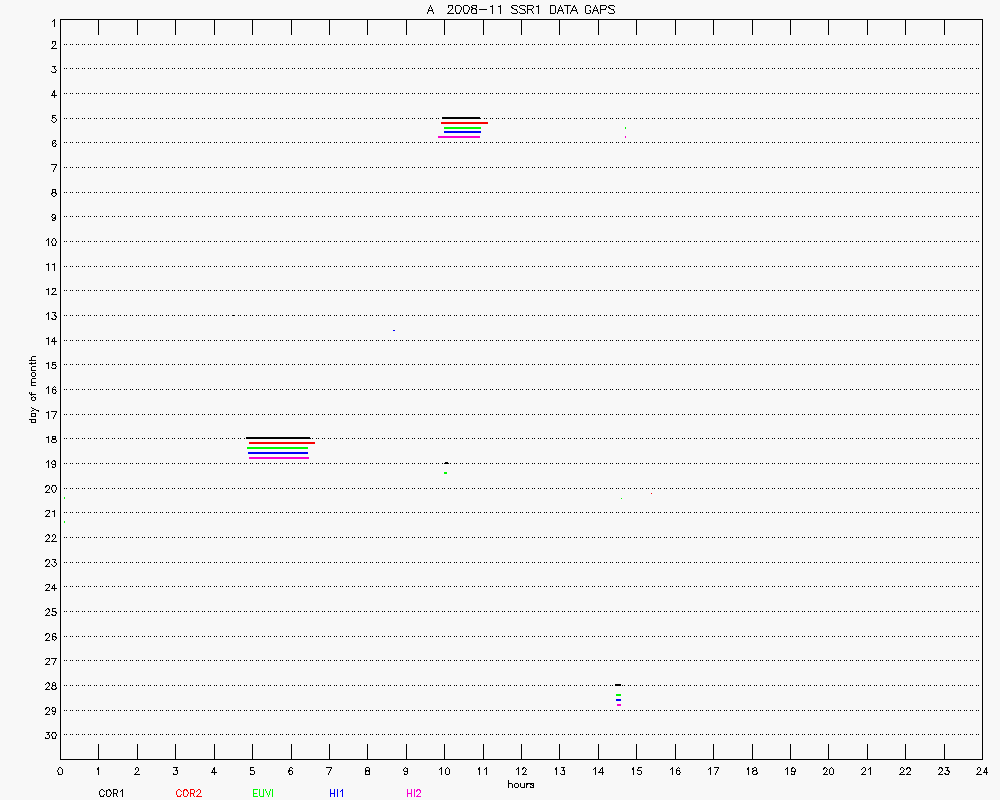Click the black COR1 gap bar on day 5
The width and height of the screenshot is (1000, 800).
click(461, 118)
